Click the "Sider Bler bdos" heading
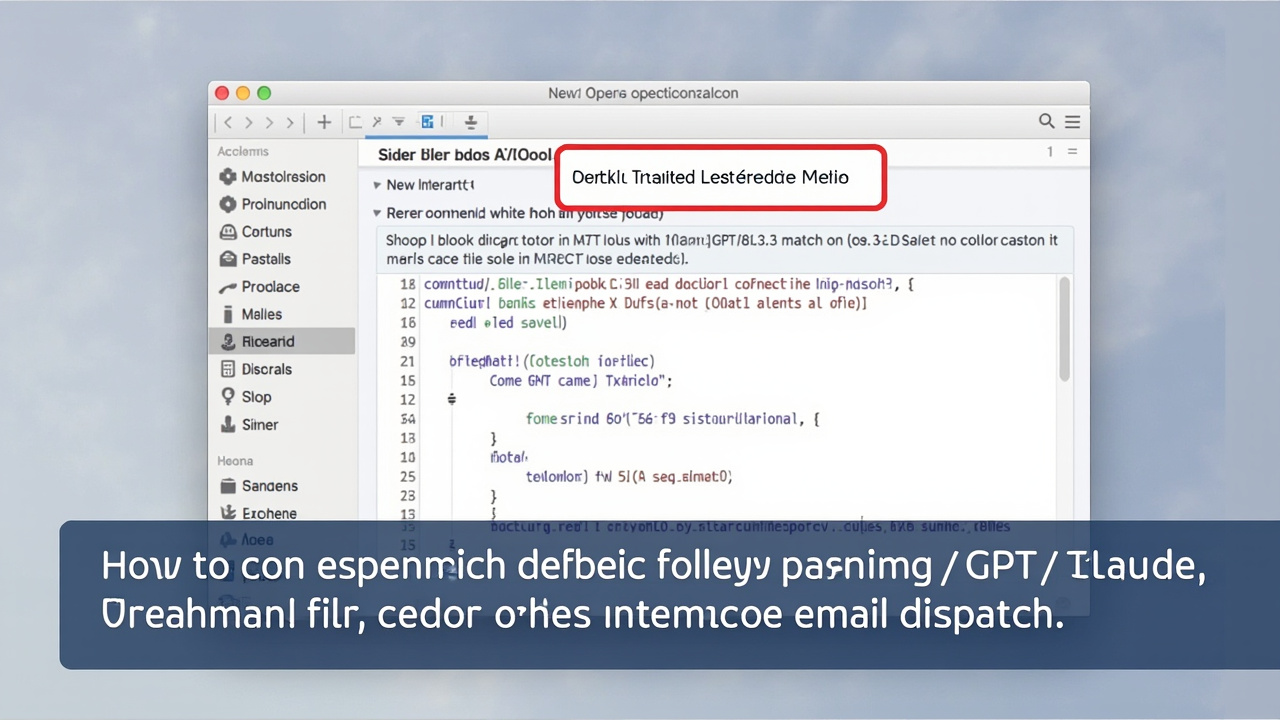 point(465,155)
